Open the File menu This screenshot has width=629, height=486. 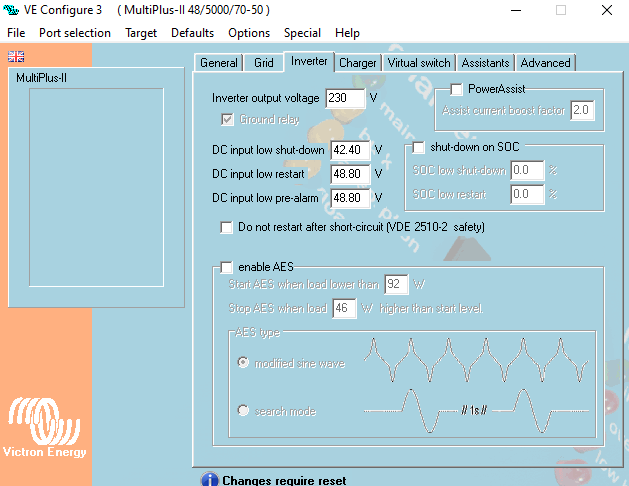click(x=16, y=33)
